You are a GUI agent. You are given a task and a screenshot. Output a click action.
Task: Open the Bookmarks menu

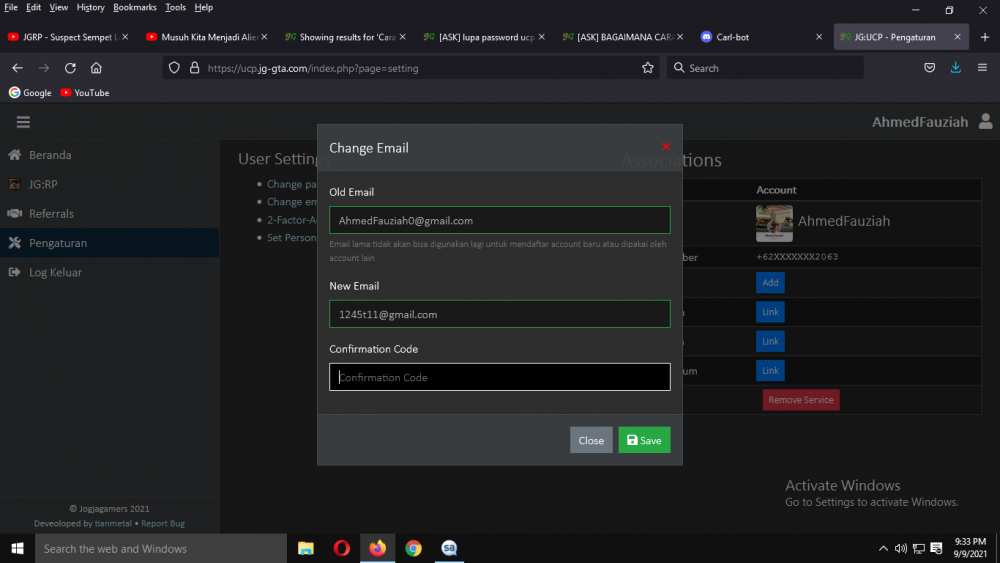135,7
